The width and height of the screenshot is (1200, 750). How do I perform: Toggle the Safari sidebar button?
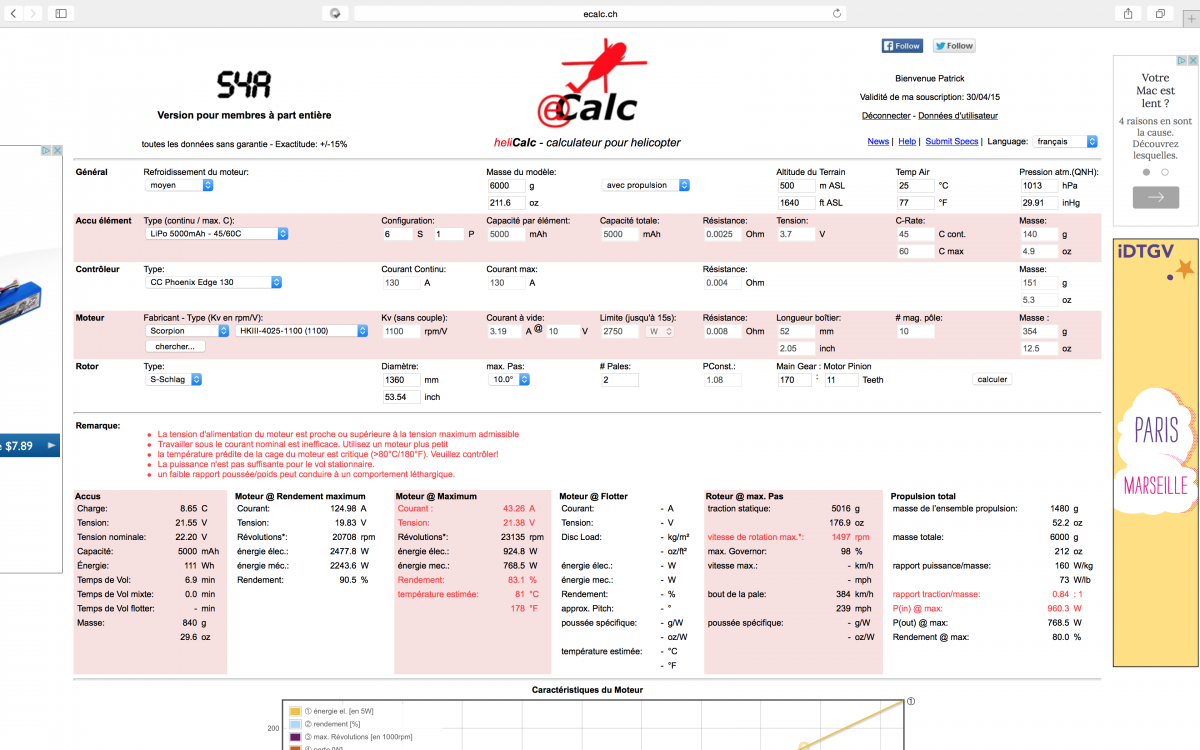[61, 13]
